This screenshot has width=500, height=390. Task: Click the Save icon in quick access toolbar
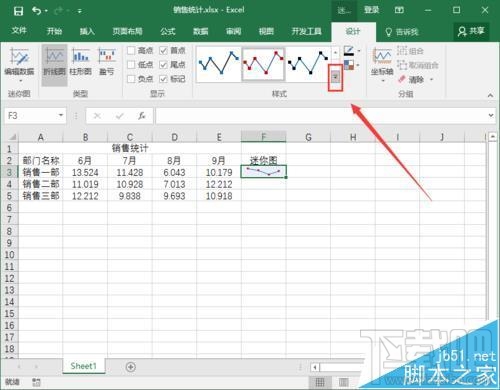point(18,11)
